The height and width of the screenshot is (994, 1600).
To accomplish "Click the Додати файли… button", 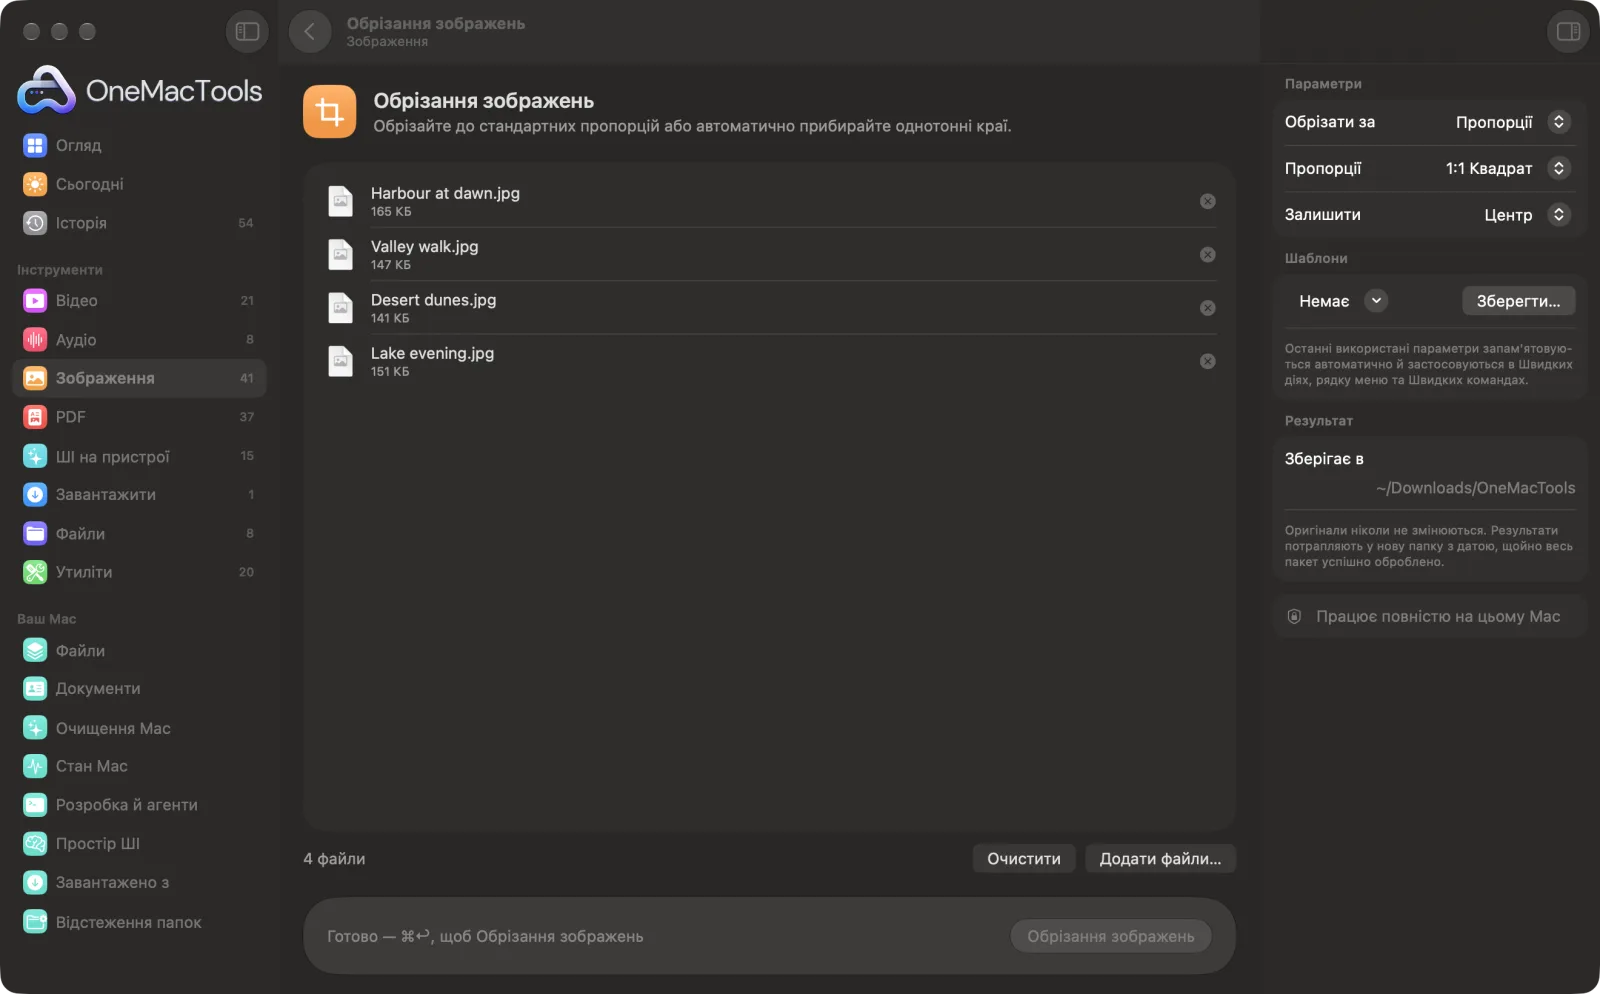I will [x=1160, y=858].
